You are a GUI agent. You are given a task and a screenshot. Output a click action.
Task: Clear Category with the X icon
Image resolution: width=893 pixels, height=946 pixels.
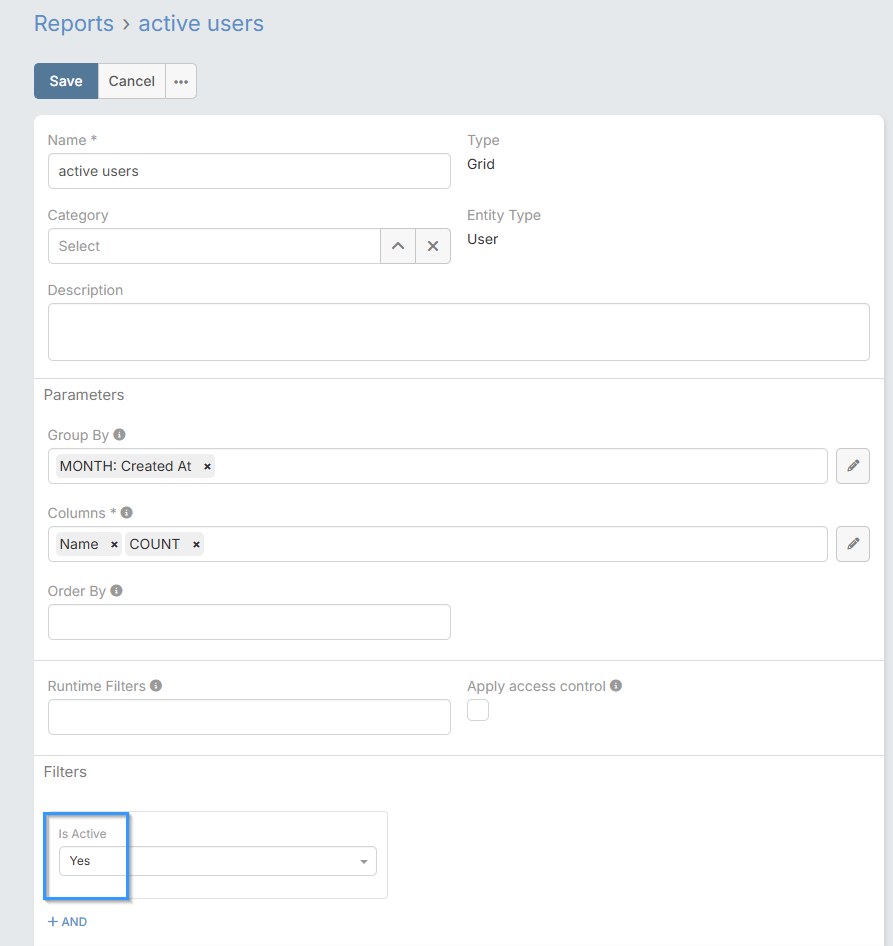coord(433,246)
